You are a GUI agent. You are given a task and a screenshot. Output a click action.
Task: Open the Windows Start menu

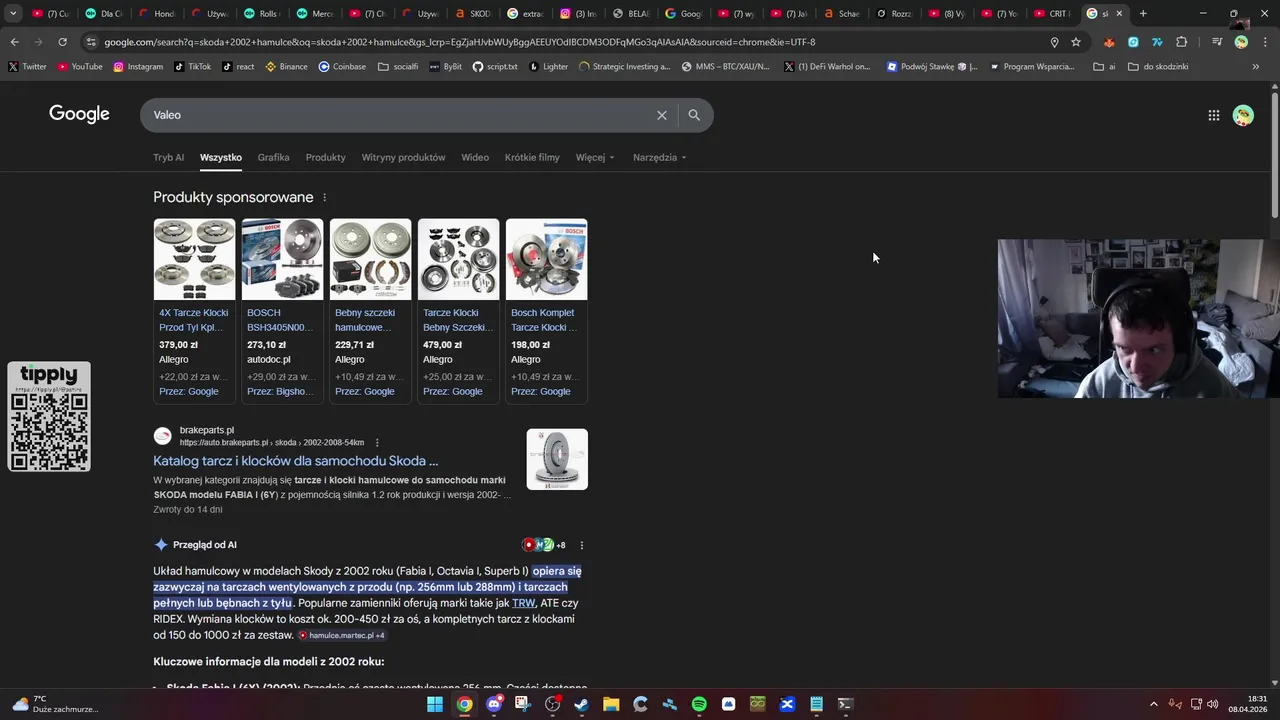click(x=435, y=704)
